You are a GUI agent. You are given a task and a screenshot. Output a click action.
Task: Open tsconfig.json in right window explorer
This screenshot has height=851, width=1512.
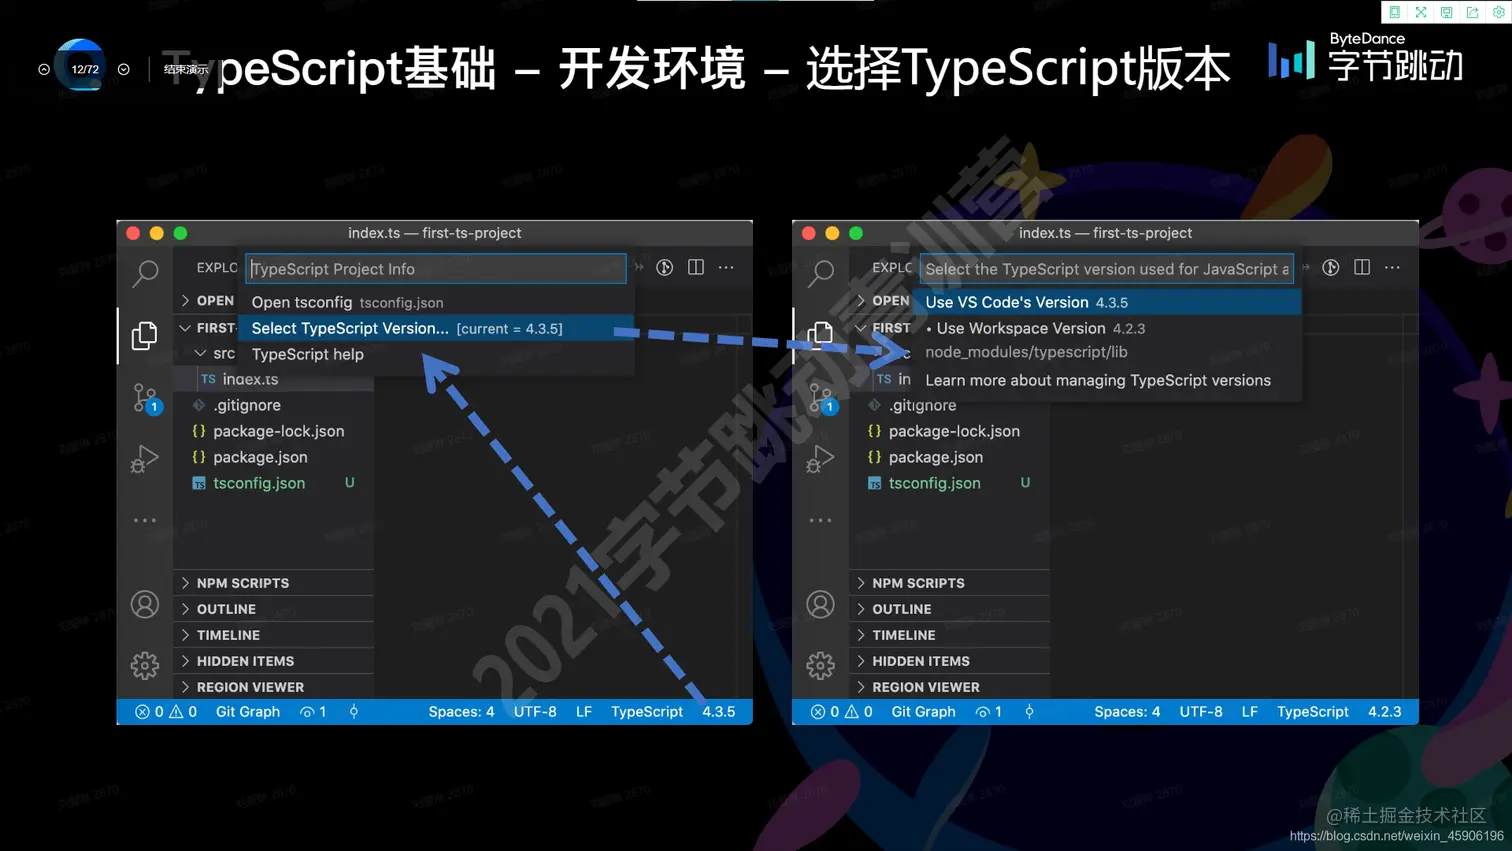[950, 483]
